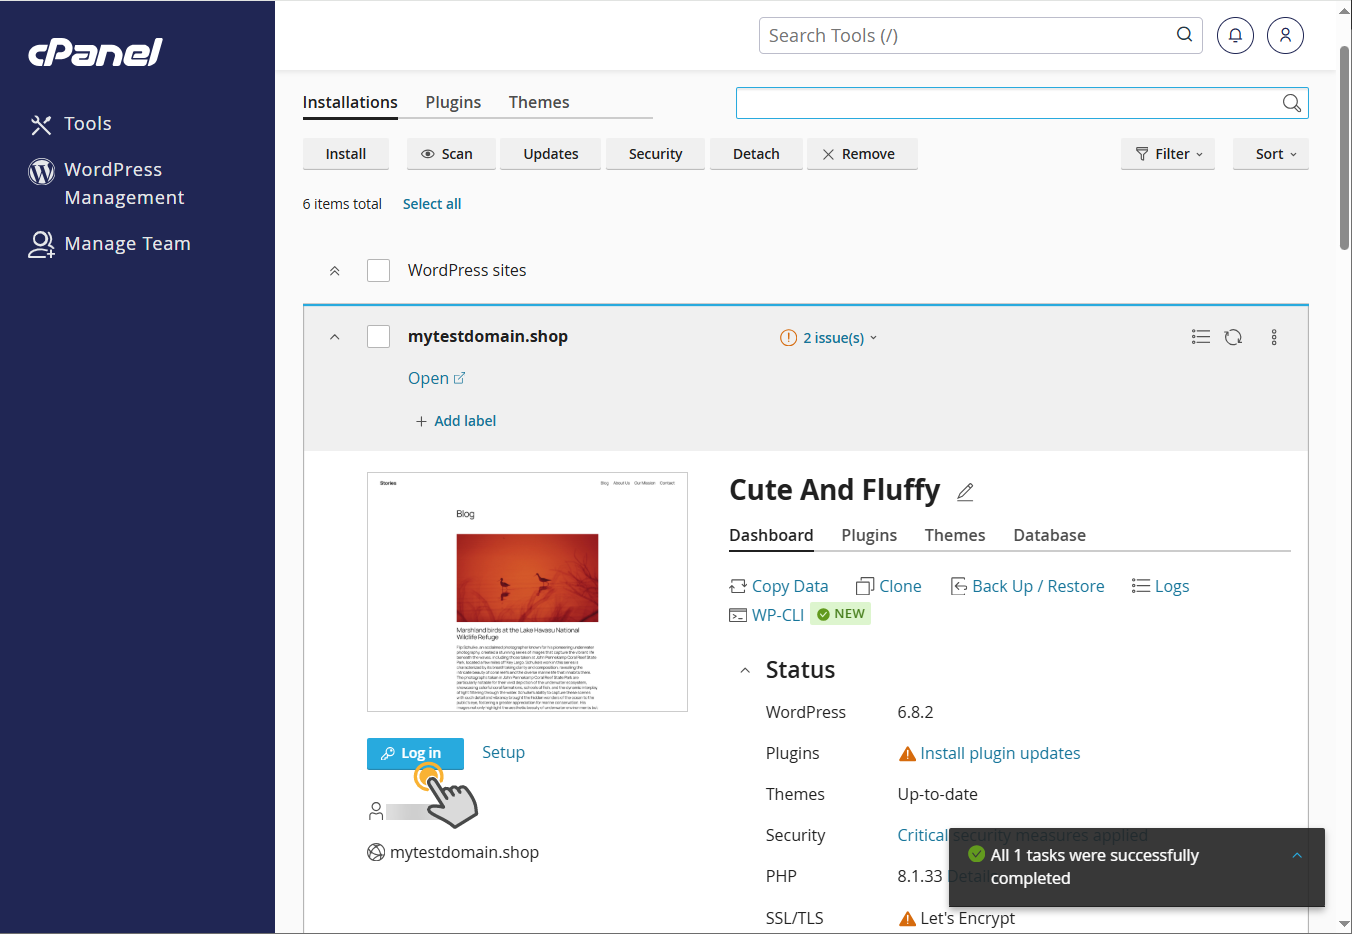Click the WordPress version 6.8.2 value
Screen dimensions: 1352x934
coord(915,712)
